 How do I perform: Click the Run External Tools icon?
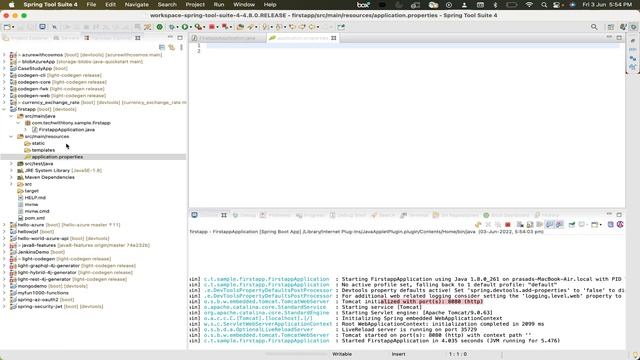tap(198, 27)
